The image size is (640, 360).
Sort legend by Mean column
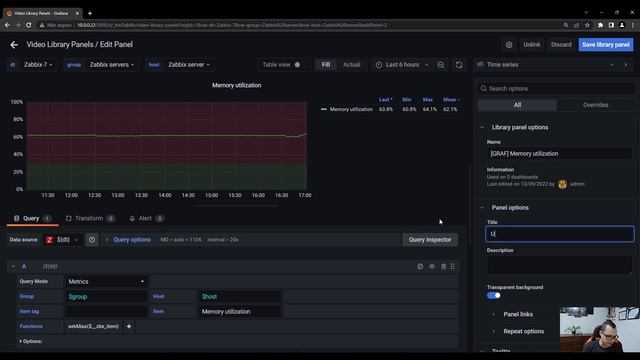pos(451,100)
